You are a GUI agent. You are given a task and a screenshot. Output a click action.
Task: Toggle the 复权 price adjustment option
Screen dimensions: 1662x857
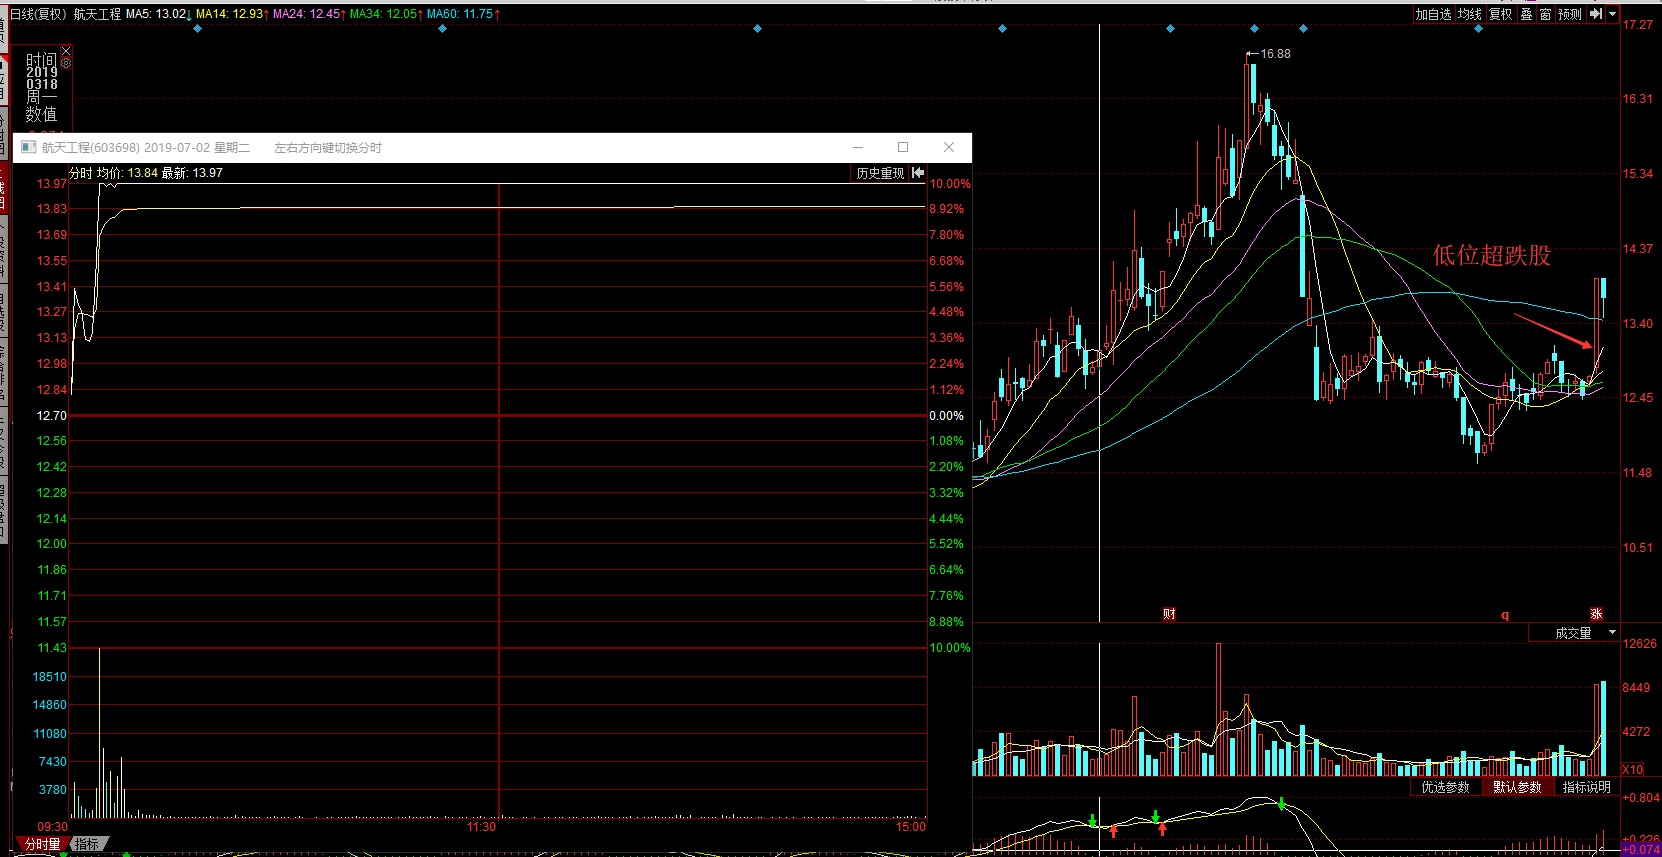[1501, 14]
